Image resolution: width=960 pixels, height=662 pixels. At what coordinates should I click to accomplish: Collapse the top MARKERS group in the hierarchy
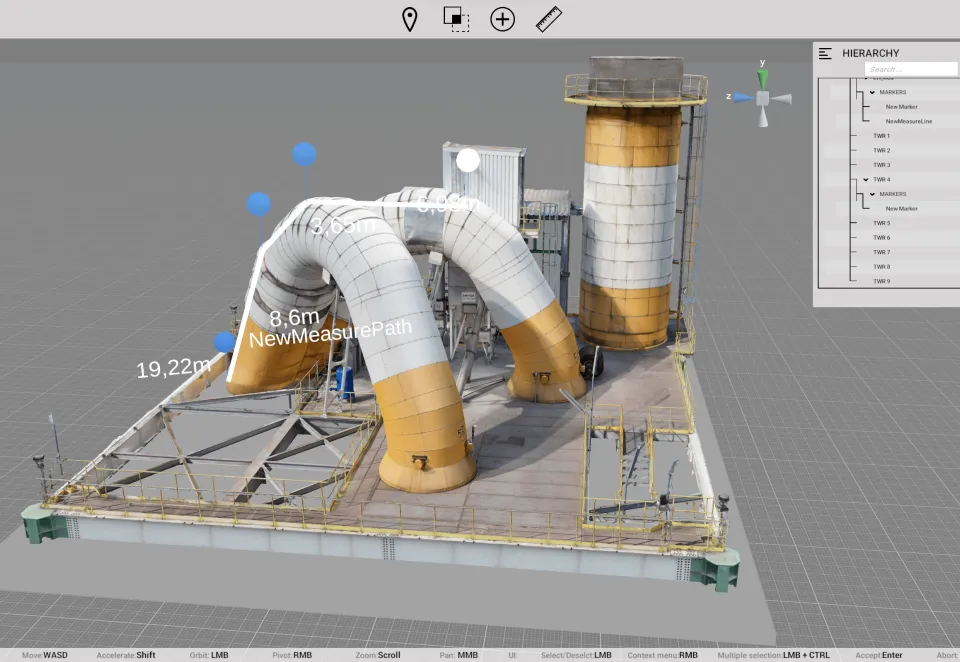873,92
